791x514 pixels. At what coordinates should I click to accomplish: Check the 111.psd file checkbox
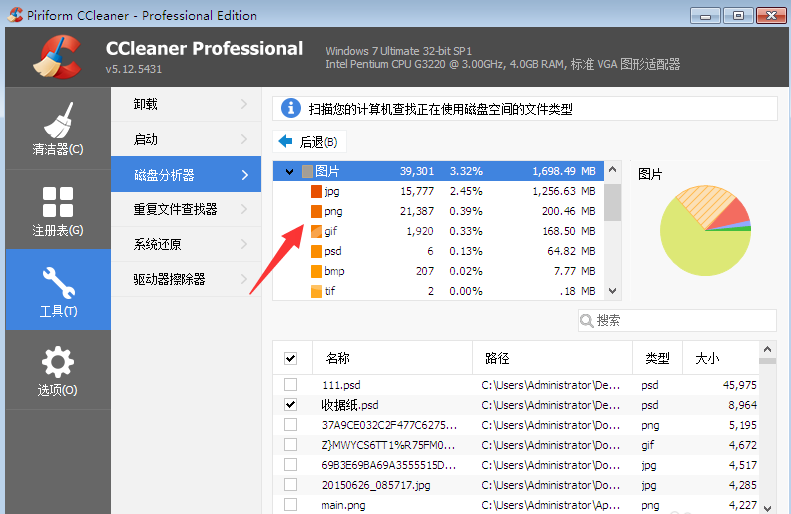point(291,385)
